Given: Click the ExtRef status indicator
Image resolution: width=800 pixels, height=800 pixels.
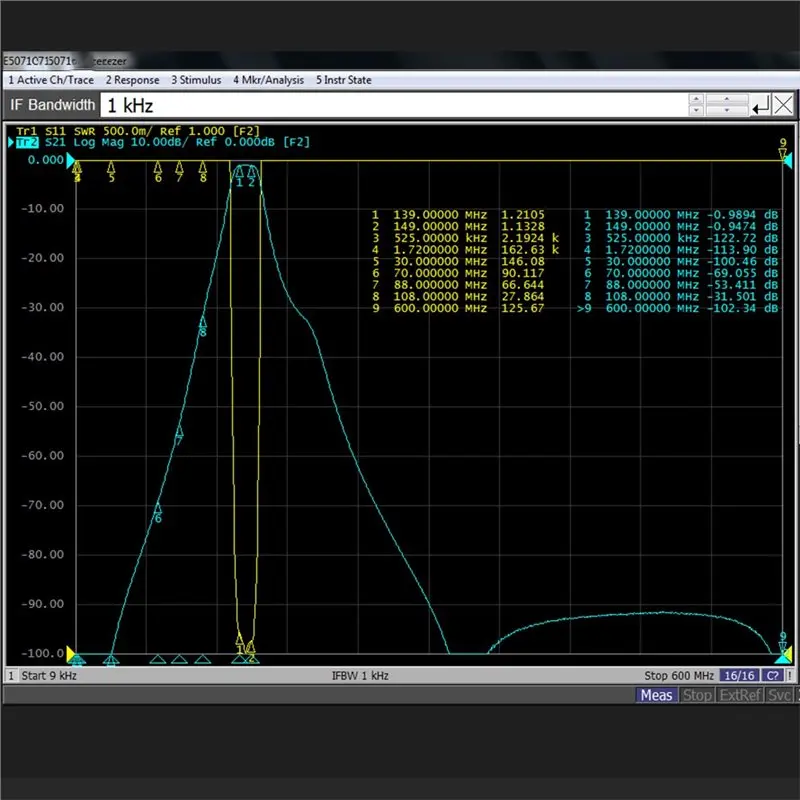Looking at the screenshot, I should tap(740, 696).
